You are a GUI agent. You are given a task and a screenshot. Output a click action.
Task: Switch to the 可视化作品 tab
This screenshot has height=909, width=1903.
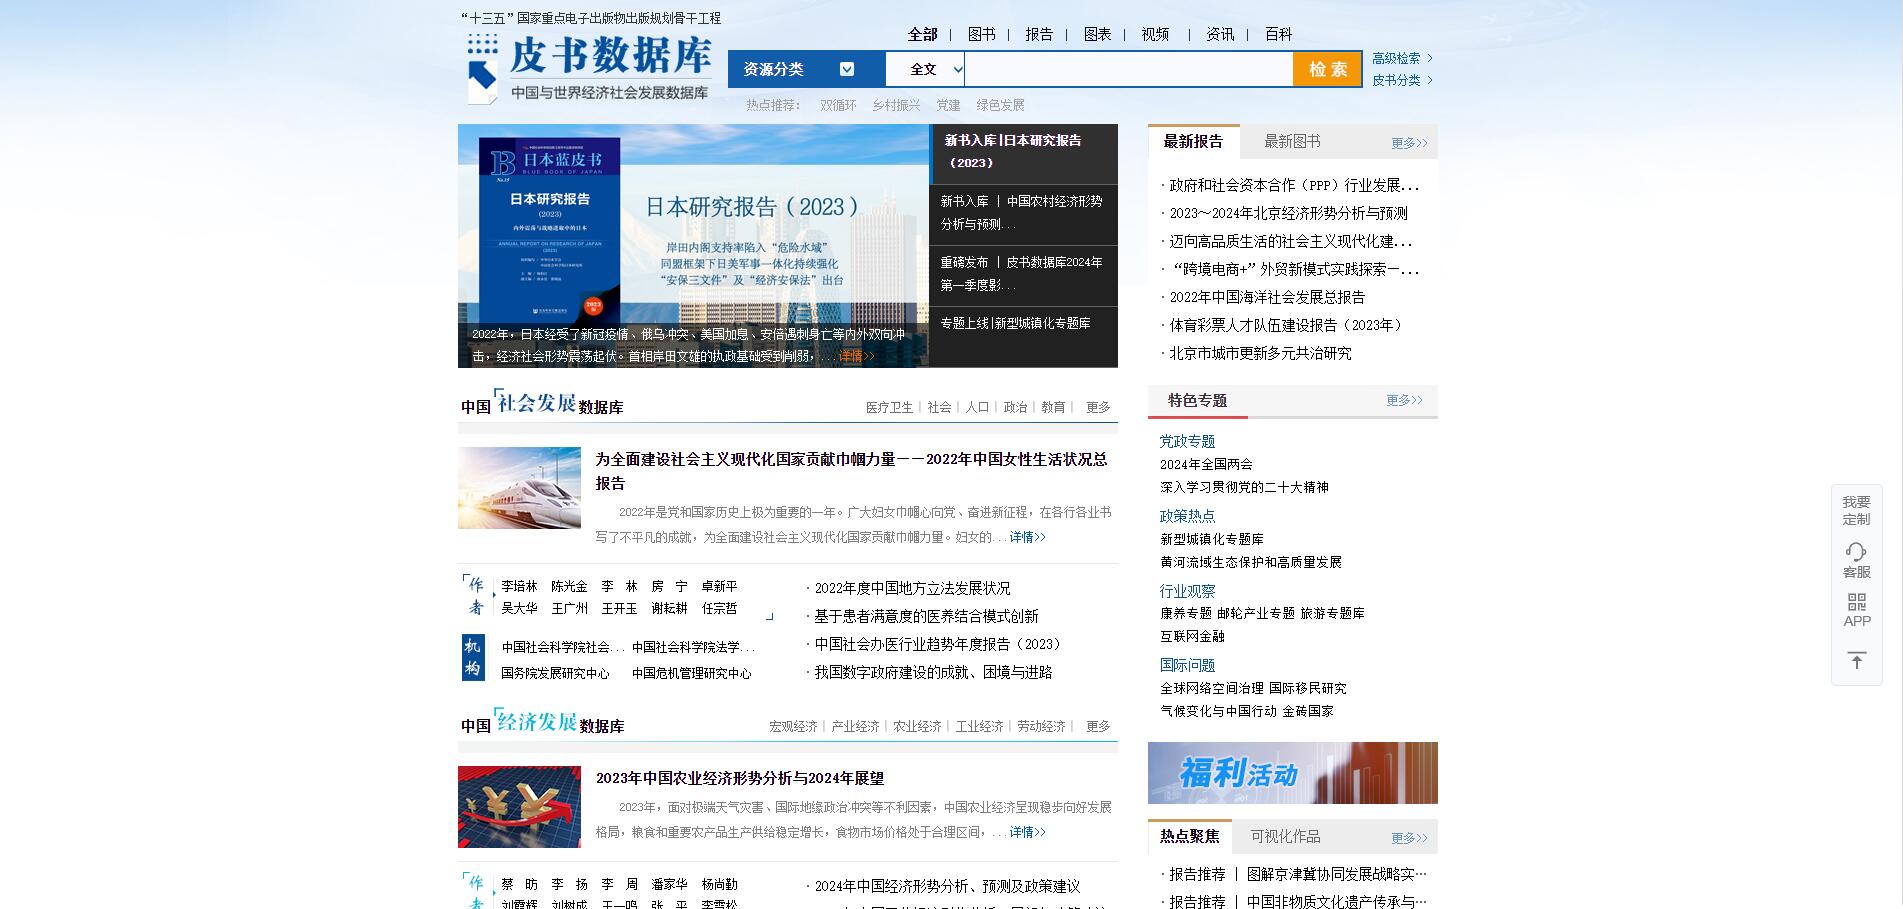coord(1285,837)
